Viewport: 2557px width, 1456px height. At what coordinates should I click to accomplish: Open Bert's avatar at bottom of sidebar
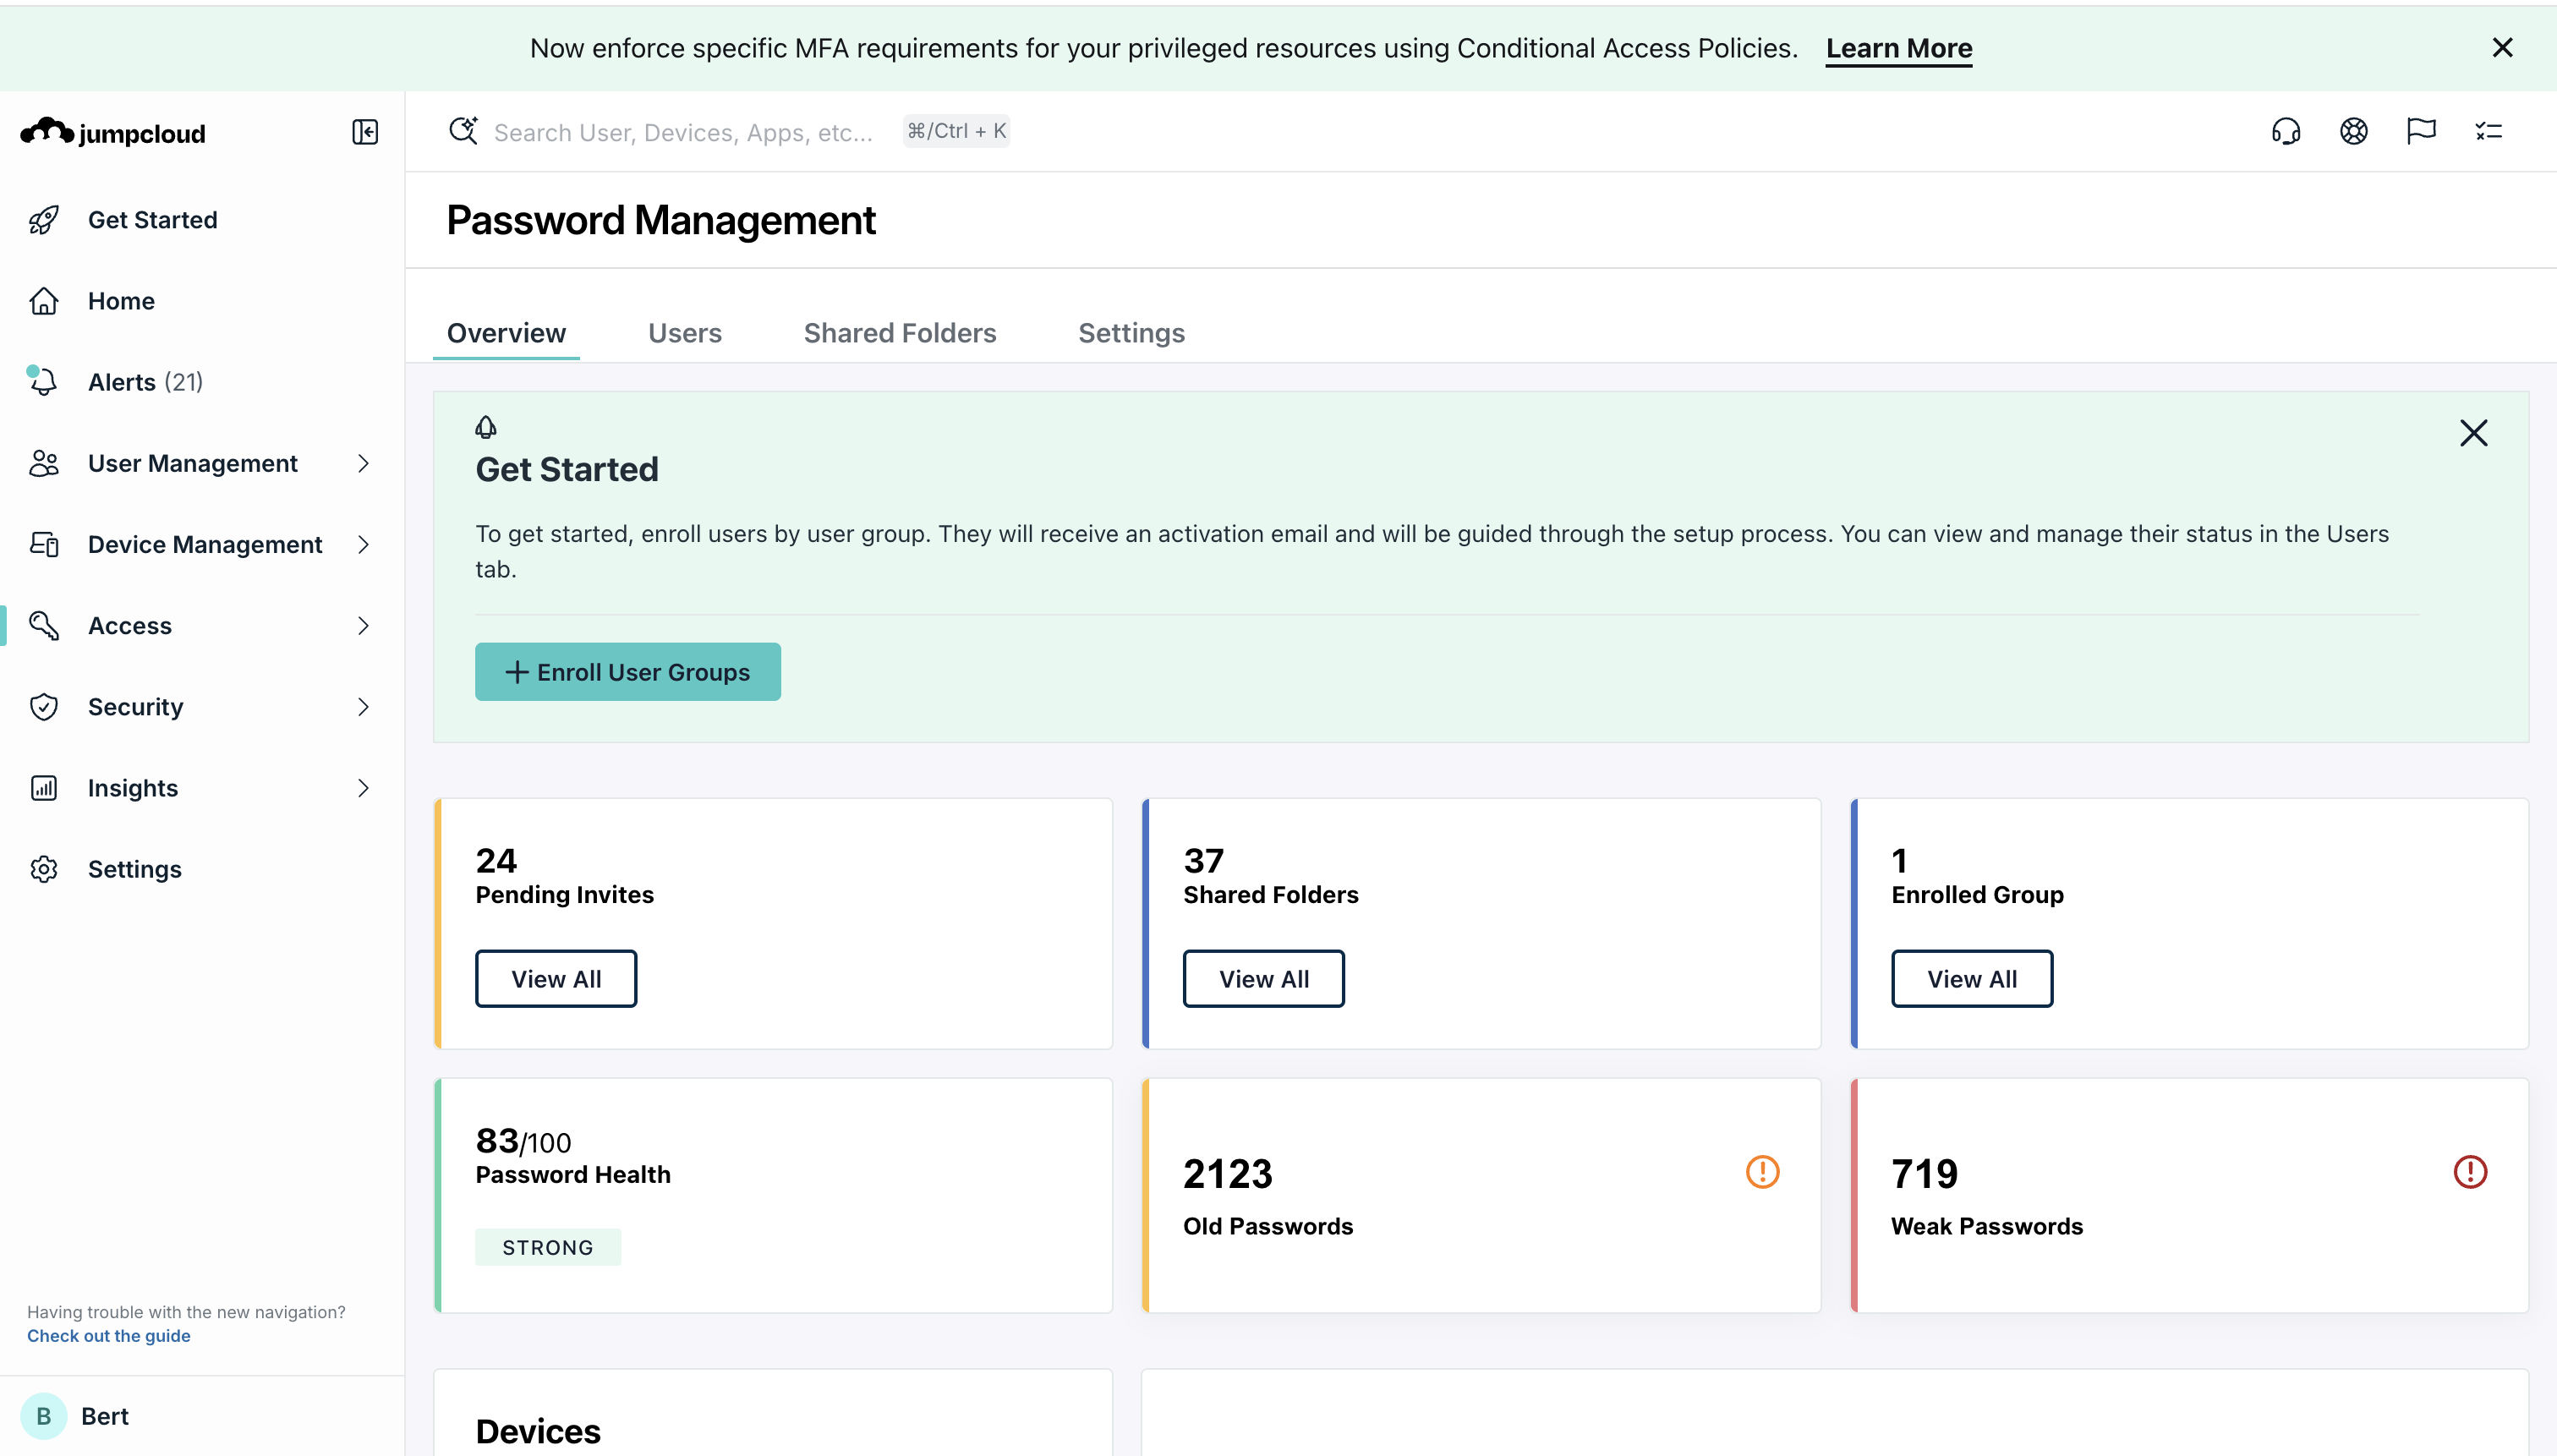(44, 1415)
